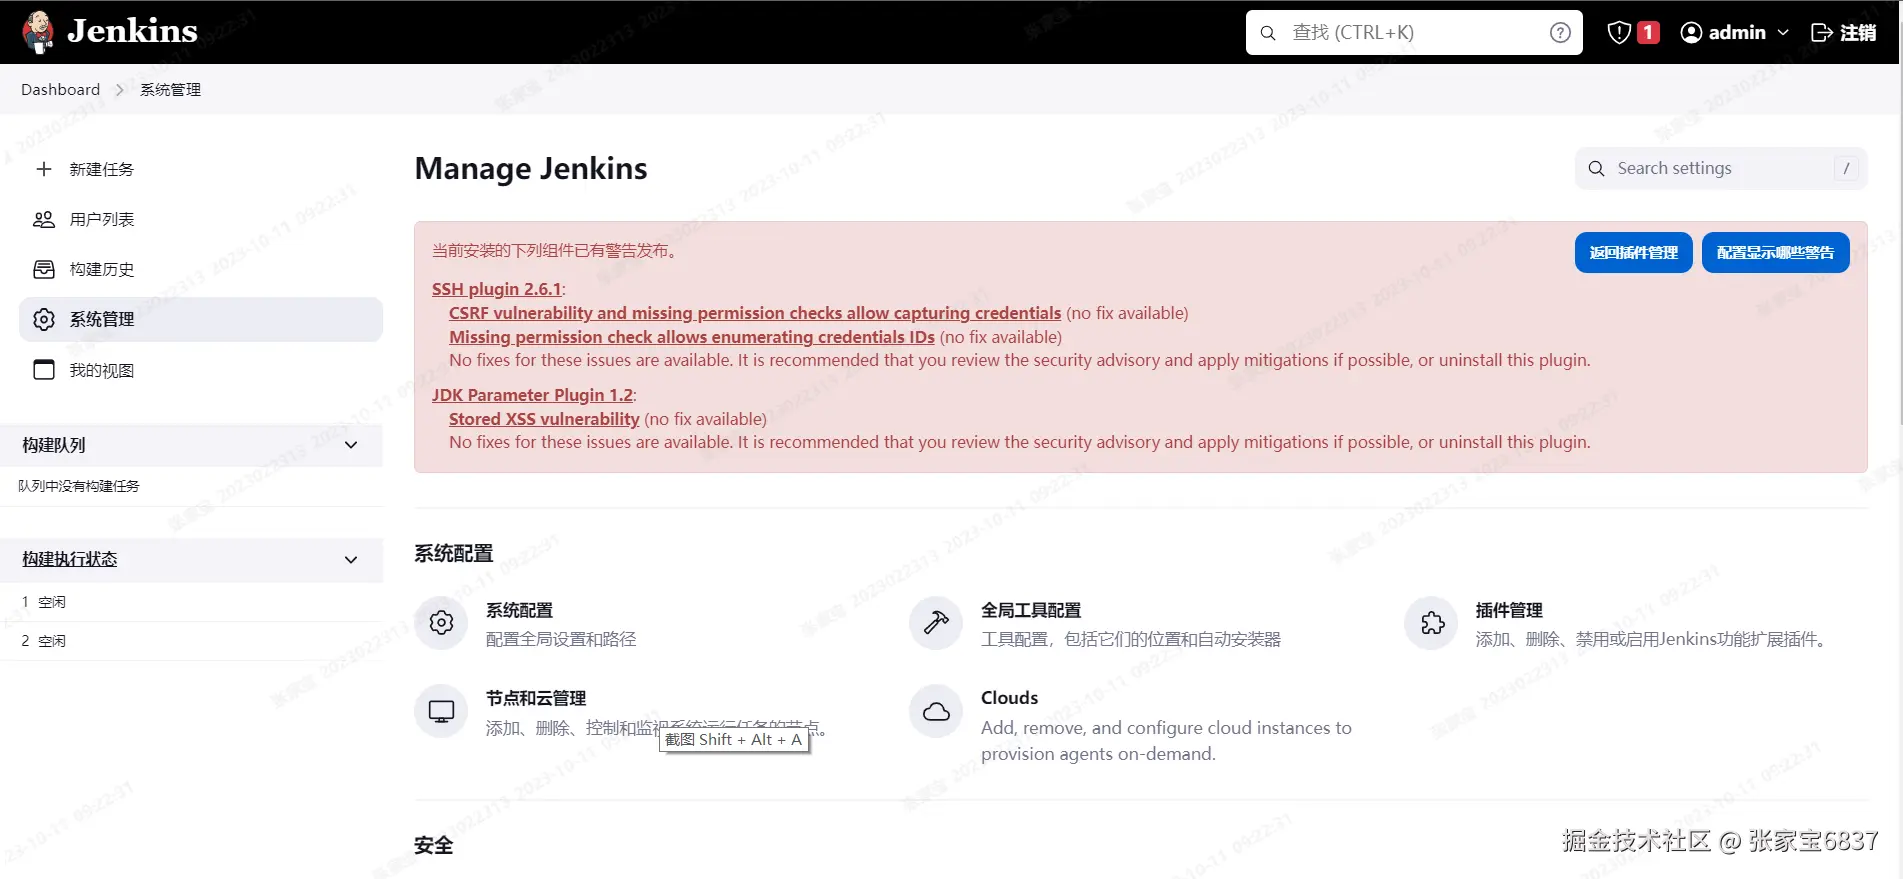Click the admin user avatar icon
This screenshot has width=1903, height=879.
pyautogui.click(x=1691, y=33)
